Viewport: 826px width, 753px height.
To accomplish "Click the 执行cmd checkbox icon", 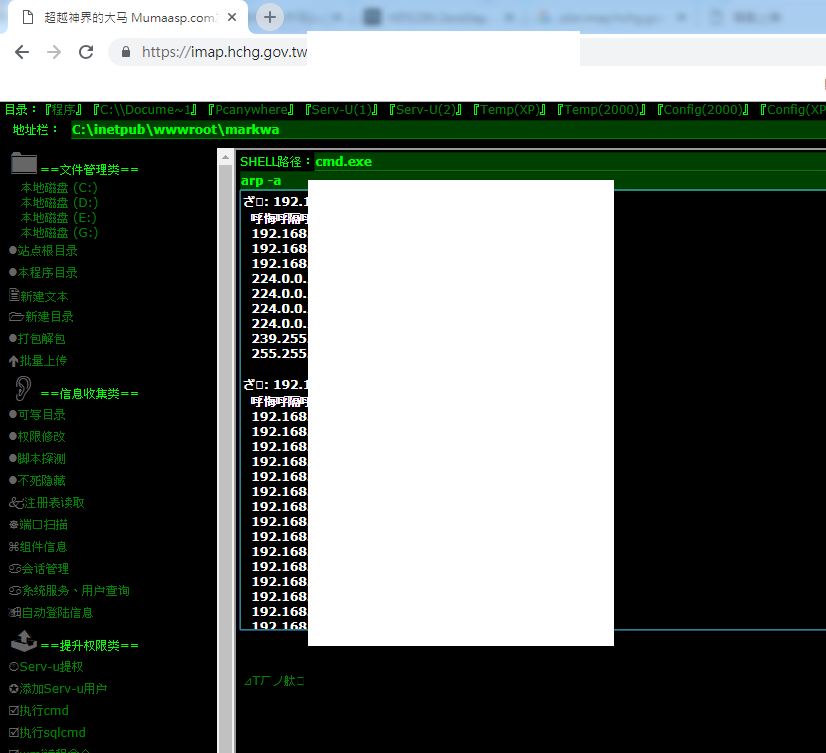I will [x=14, y=710].
